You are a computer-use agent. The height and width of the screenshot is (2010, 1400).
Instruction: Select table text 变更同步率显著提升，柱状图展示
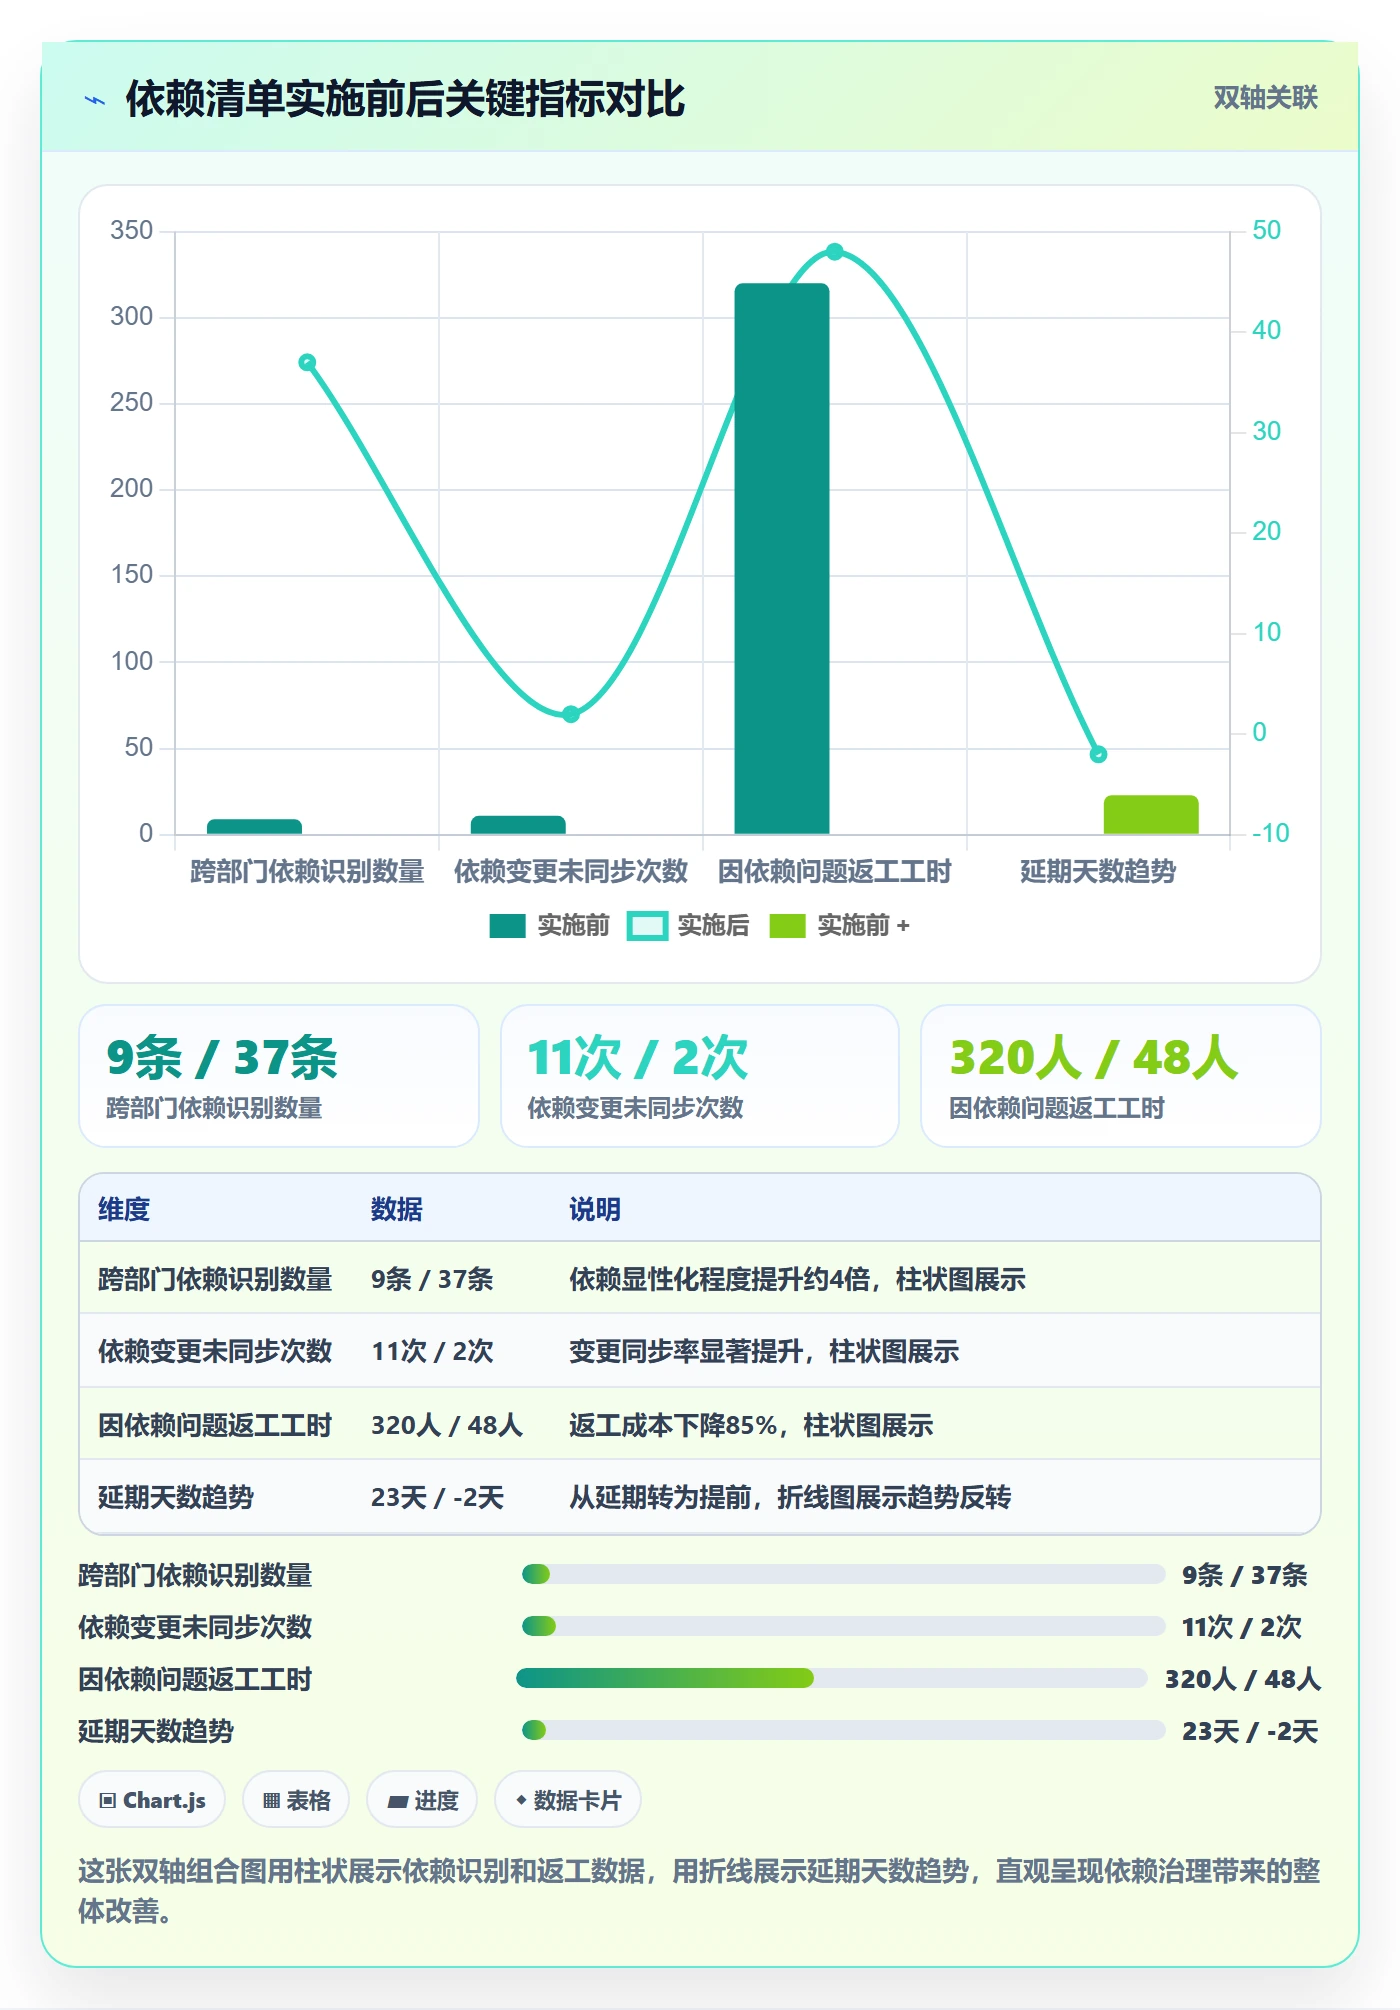pos(764,1351)
